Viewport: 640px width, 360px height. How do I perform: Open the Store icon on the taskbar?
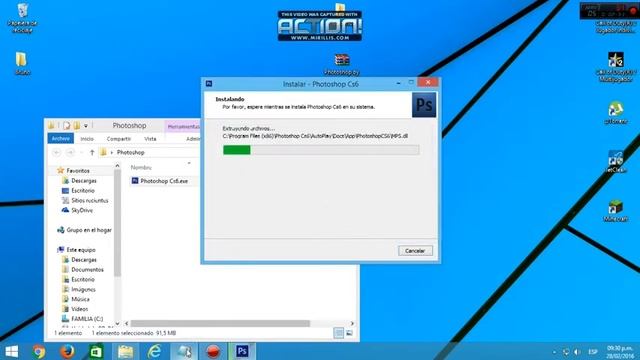[x=96, y=351]
